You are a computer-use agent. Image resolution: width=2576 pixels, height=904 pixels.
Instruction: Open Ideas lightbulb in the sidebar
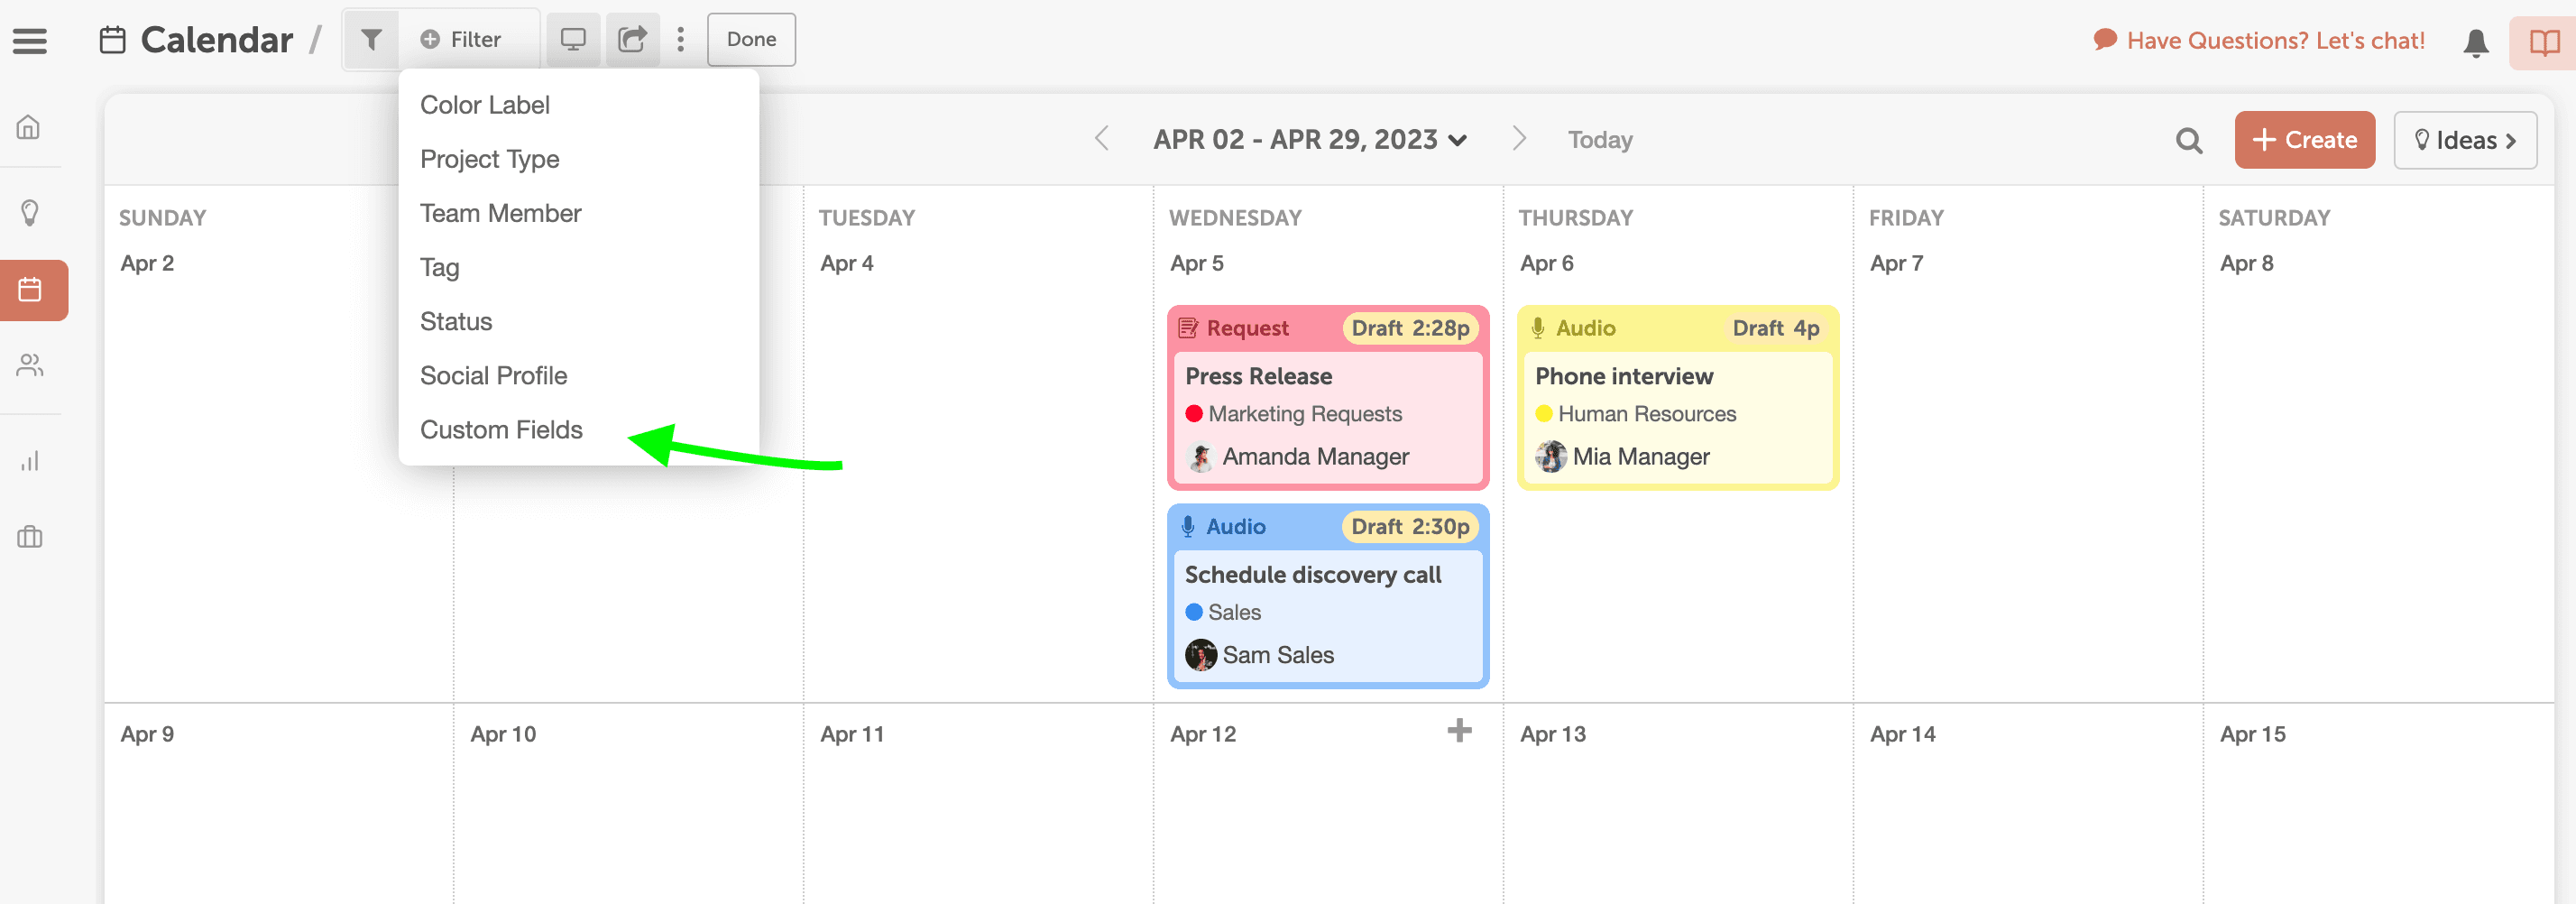coord(30,213)
